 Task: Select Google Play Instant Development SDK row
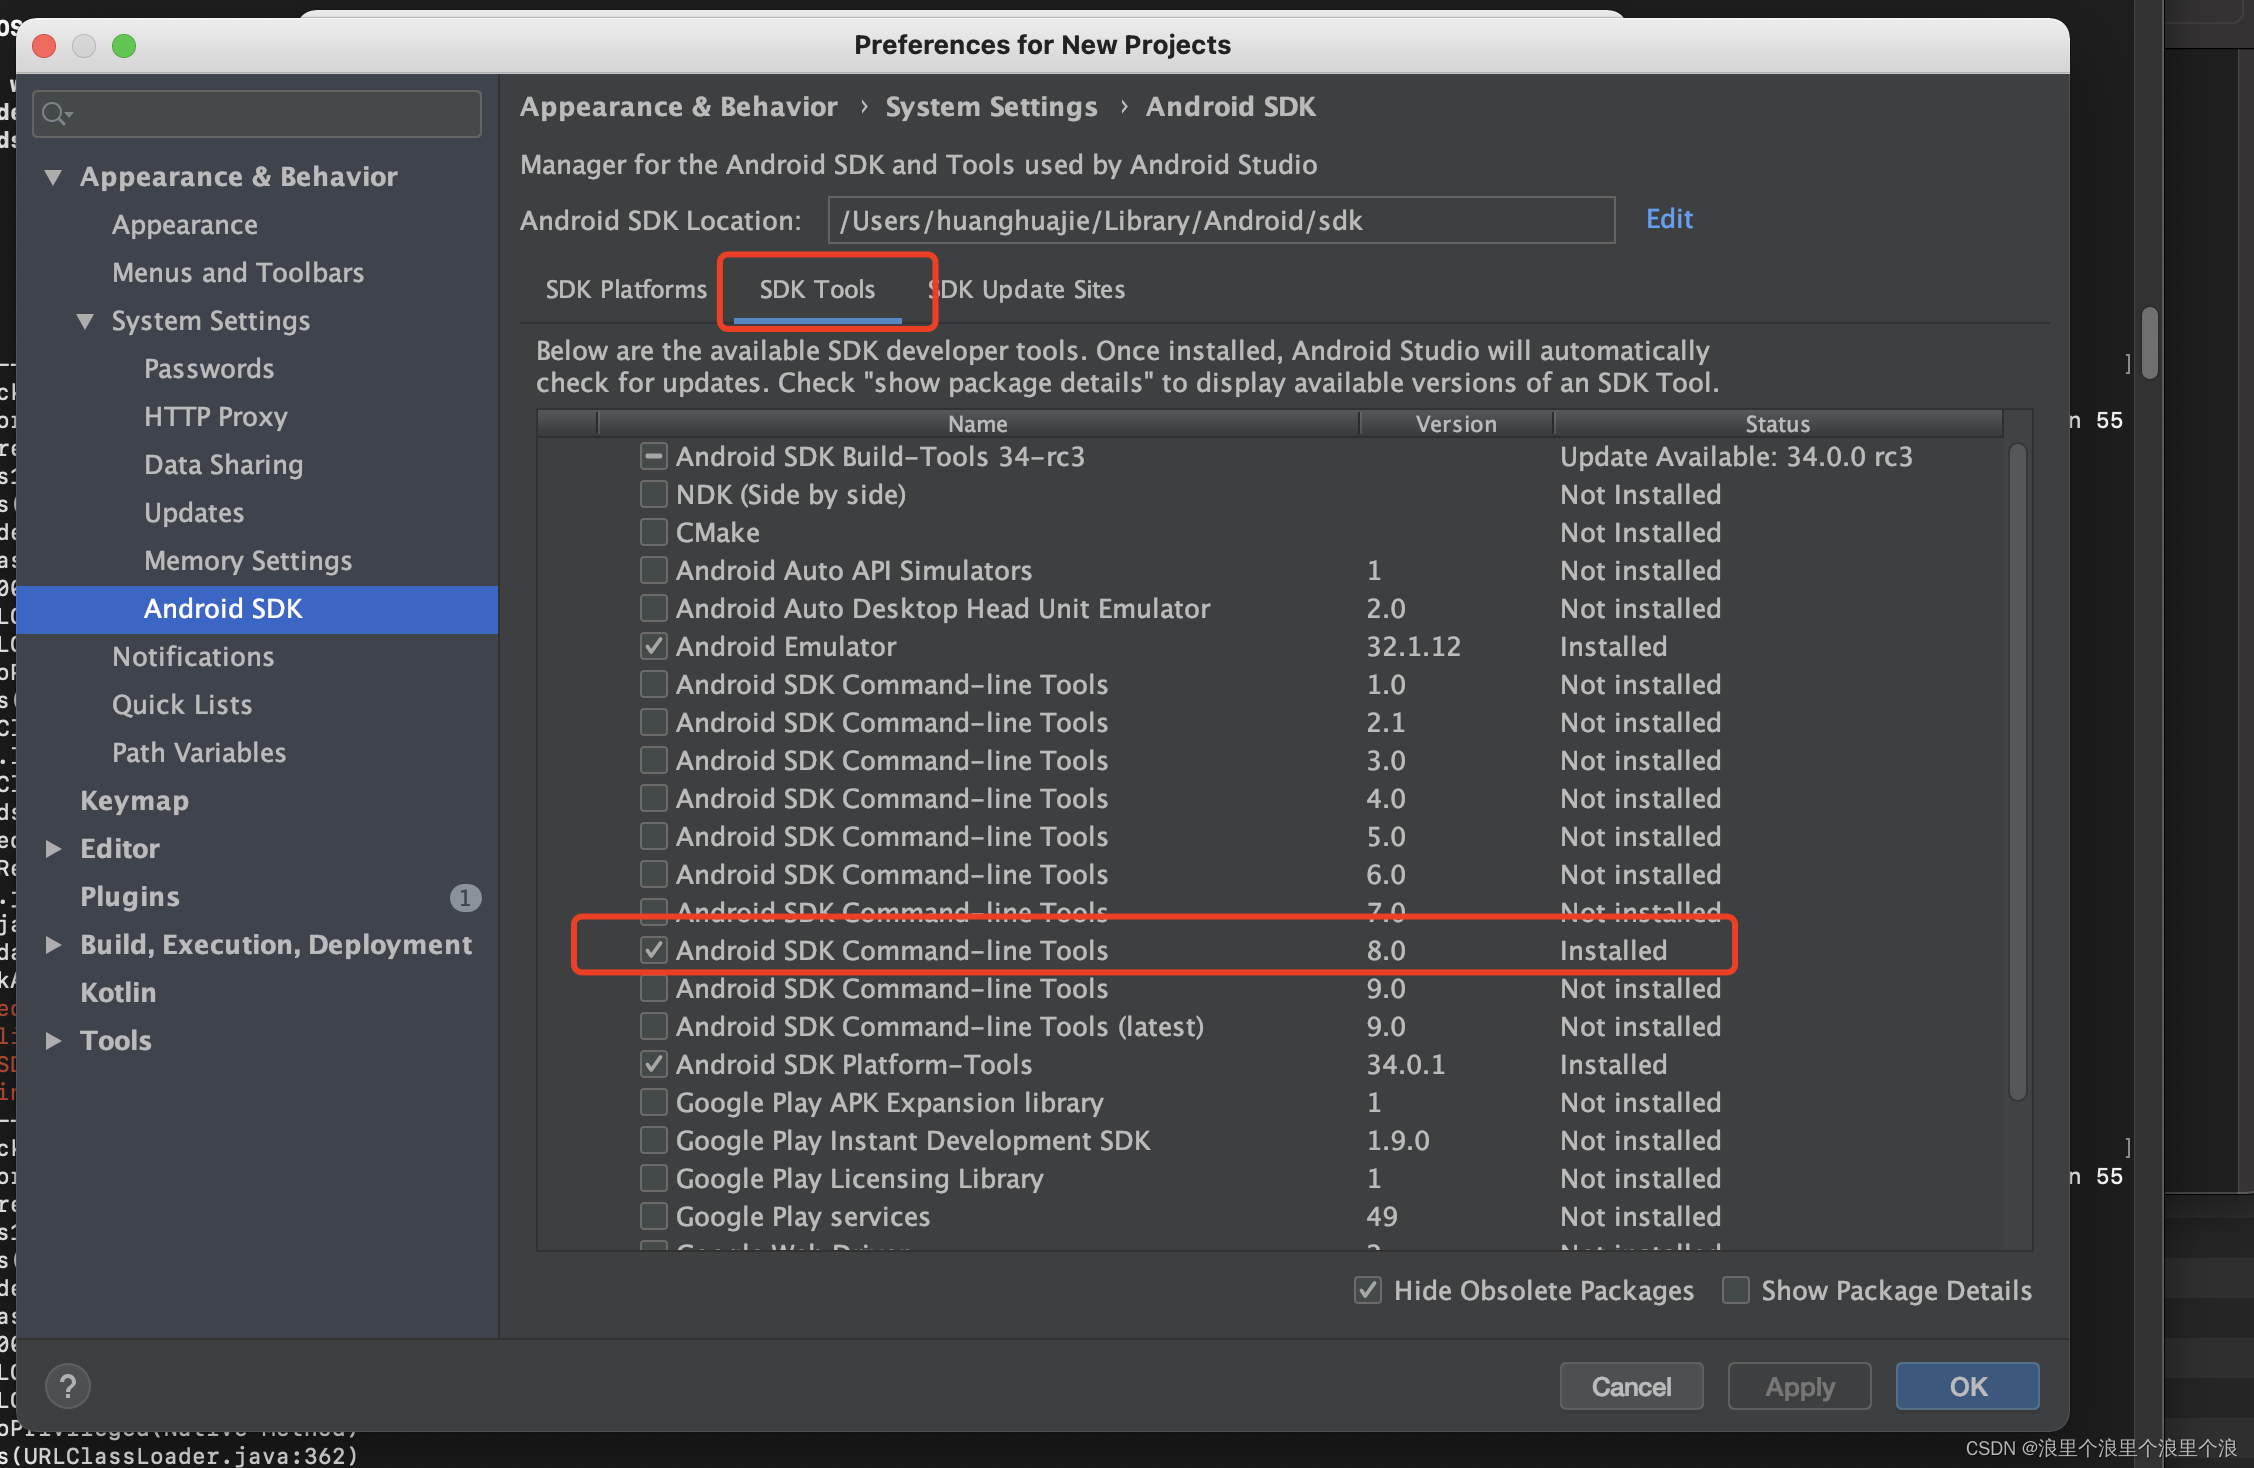[1270, 1141]
